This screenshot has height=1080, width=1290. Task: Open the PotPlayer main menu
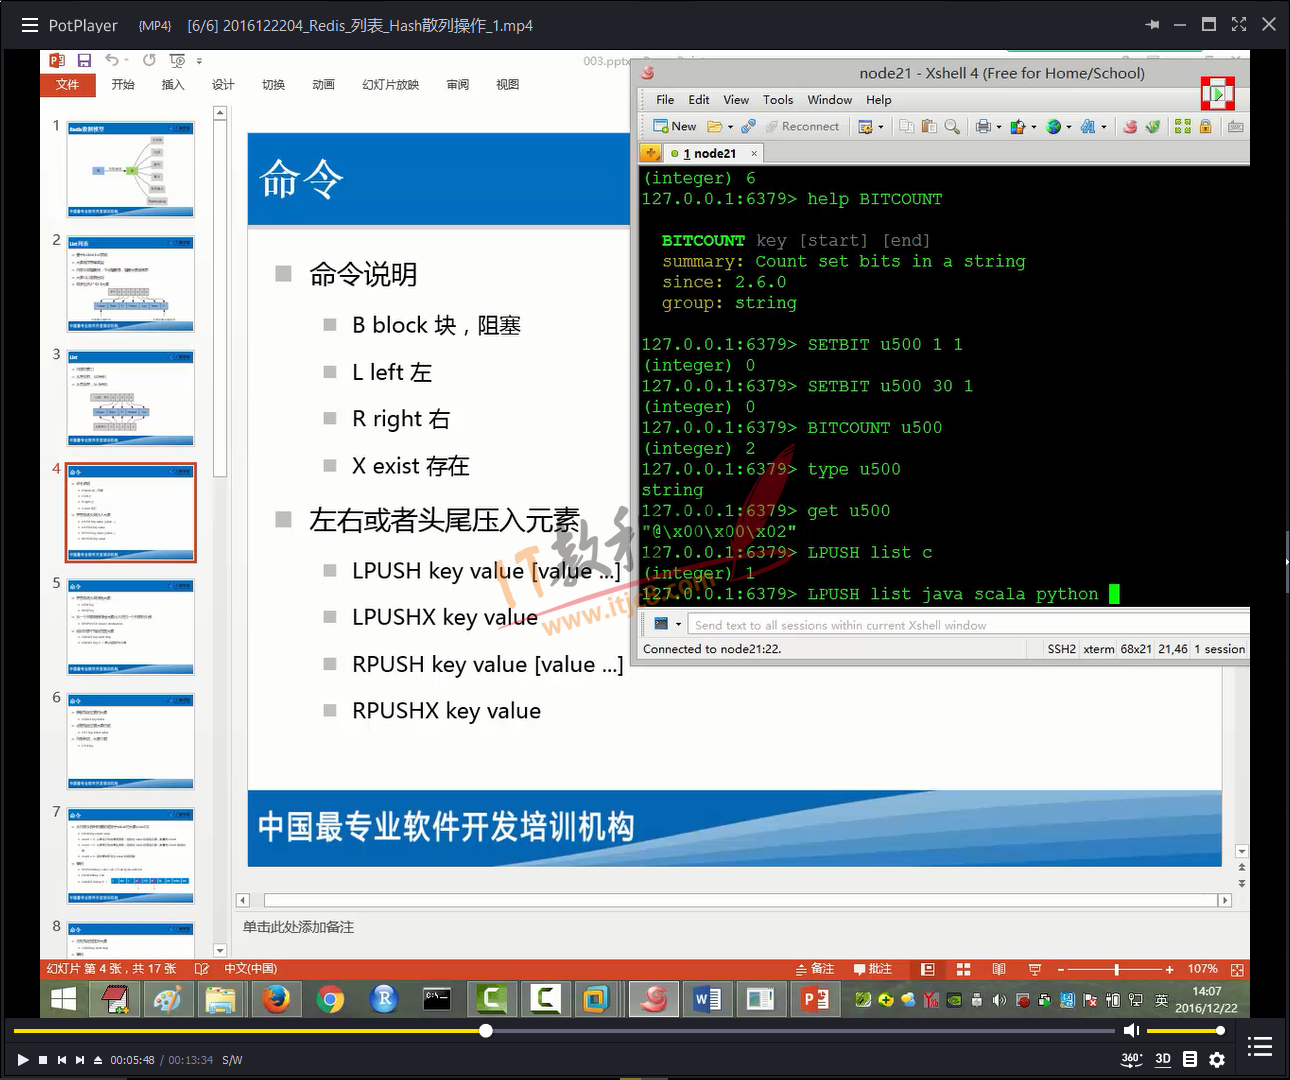click(30, 25)
